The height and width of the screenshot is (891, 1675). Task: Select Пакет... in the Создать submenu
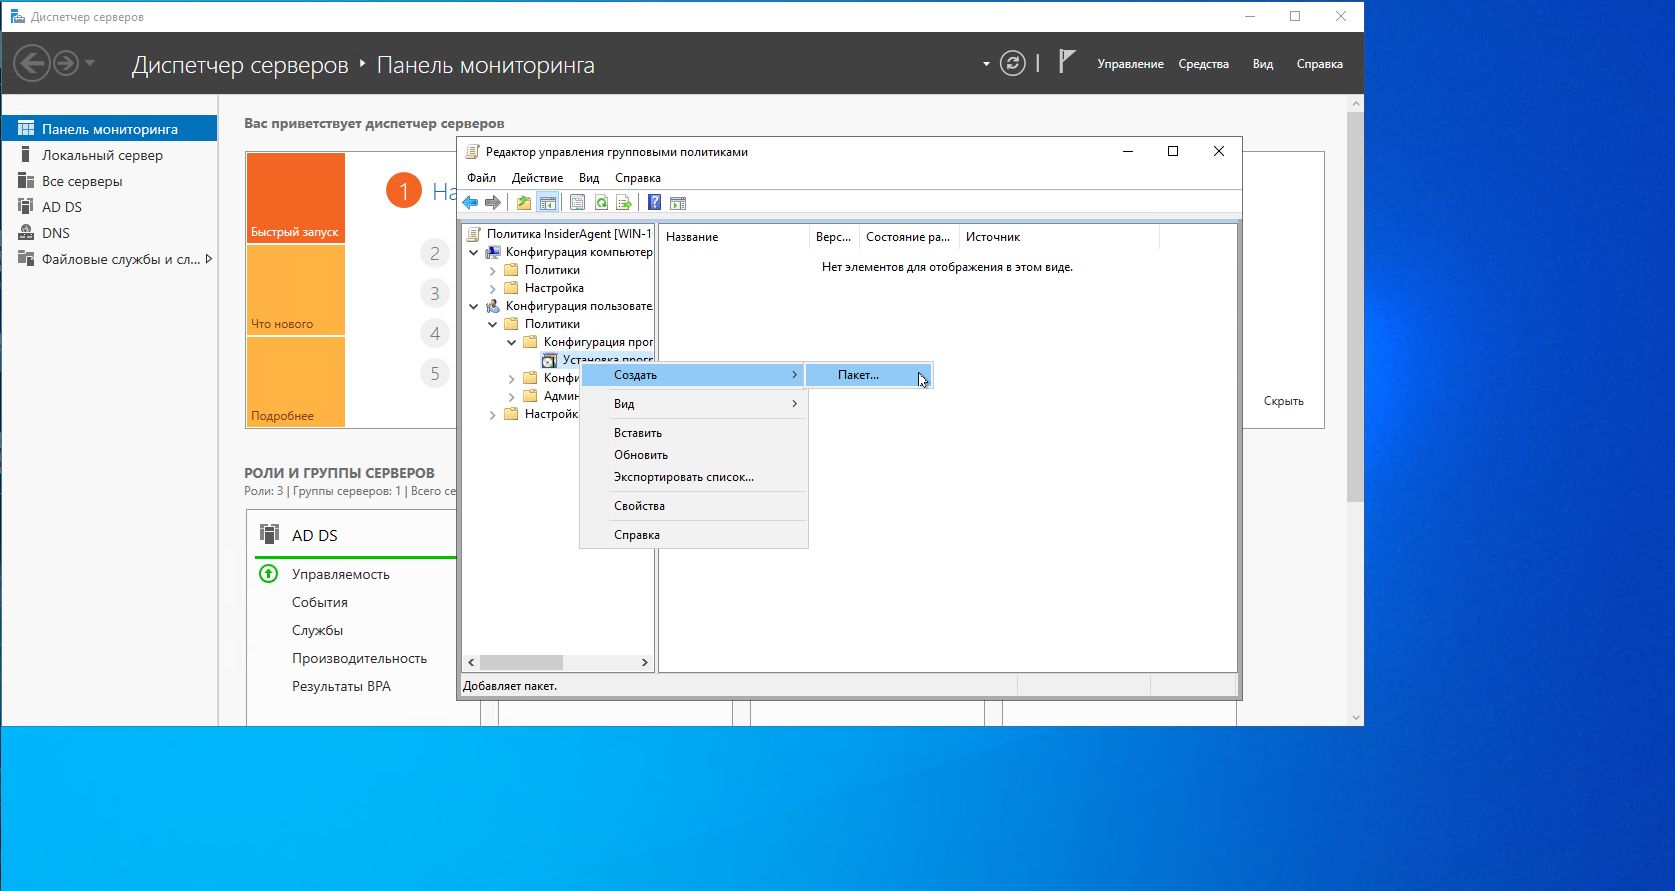pos(858,375)
